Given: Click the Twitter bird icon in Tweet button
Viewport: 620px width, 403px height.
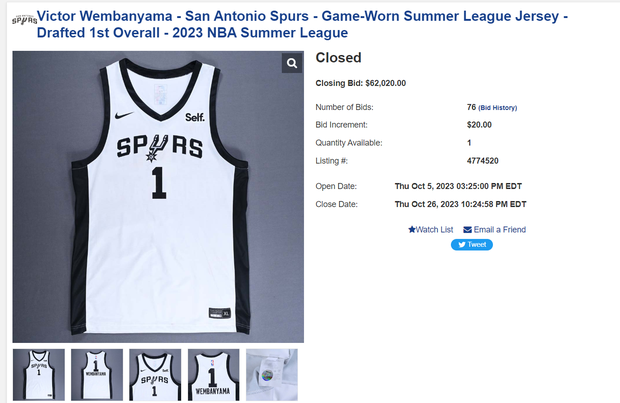Looking at the screenshot, I should click(461, 244).
